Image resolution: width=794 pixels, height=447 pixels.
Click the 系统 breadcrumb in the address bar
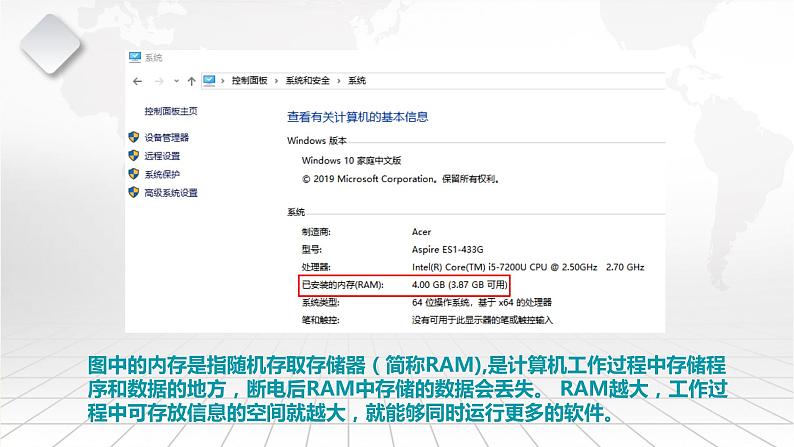[356, 80]
